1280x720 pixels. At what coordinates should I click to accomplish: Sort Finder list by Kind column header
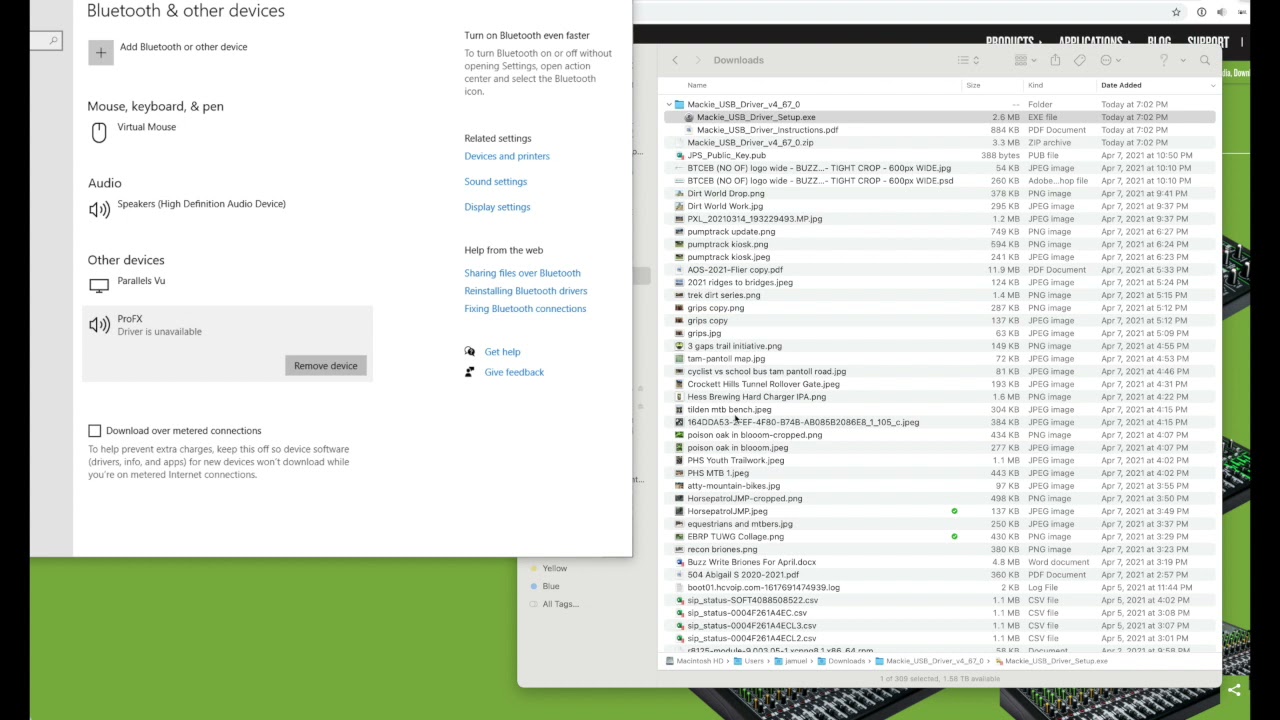[x=1035, y=85]
